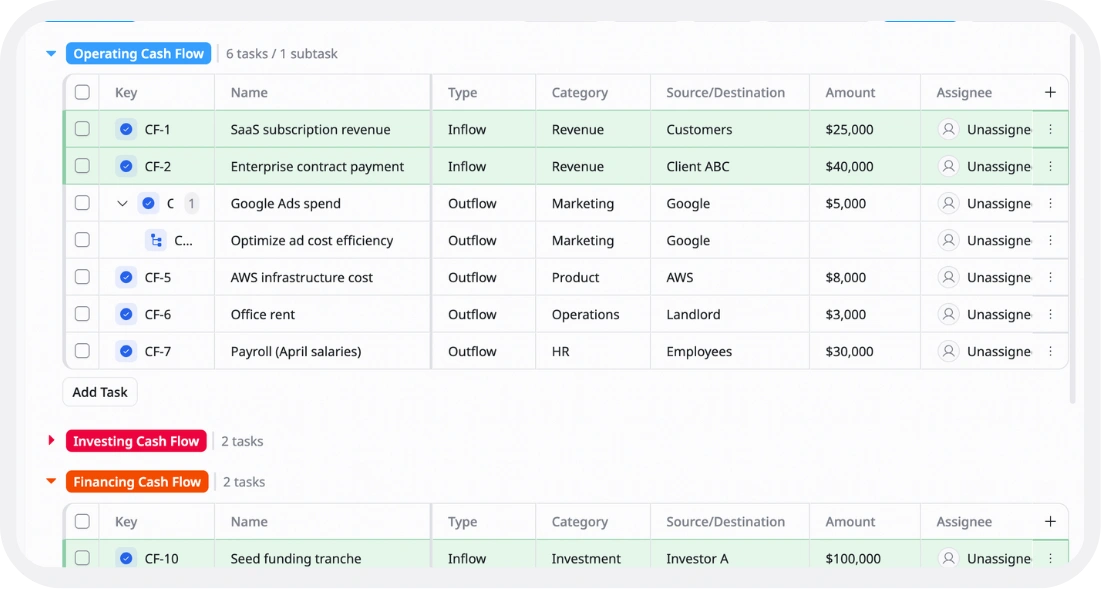The image size is (1103, 591).
Task: Click the vertical scrollbar on the right
Action: (x=1072, y=218)
